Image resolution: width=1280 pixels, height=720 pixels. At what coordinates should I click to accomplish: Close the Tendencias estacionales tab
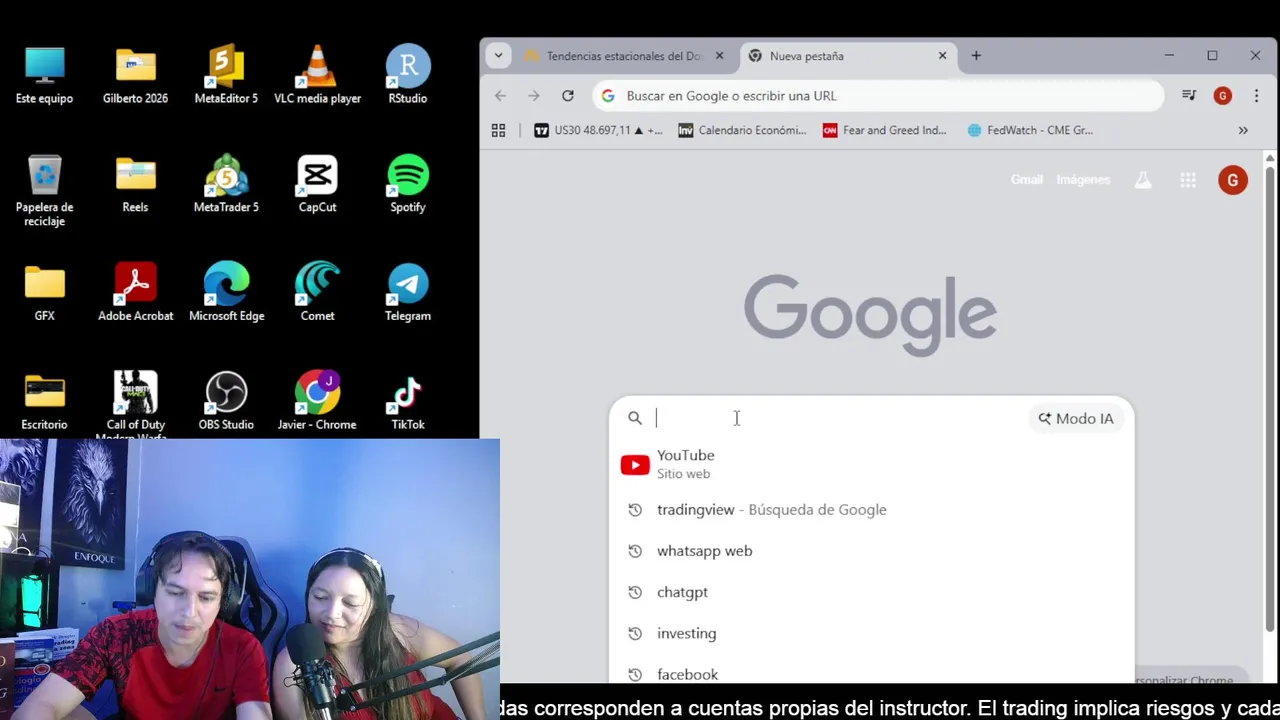tap(719, 56)
